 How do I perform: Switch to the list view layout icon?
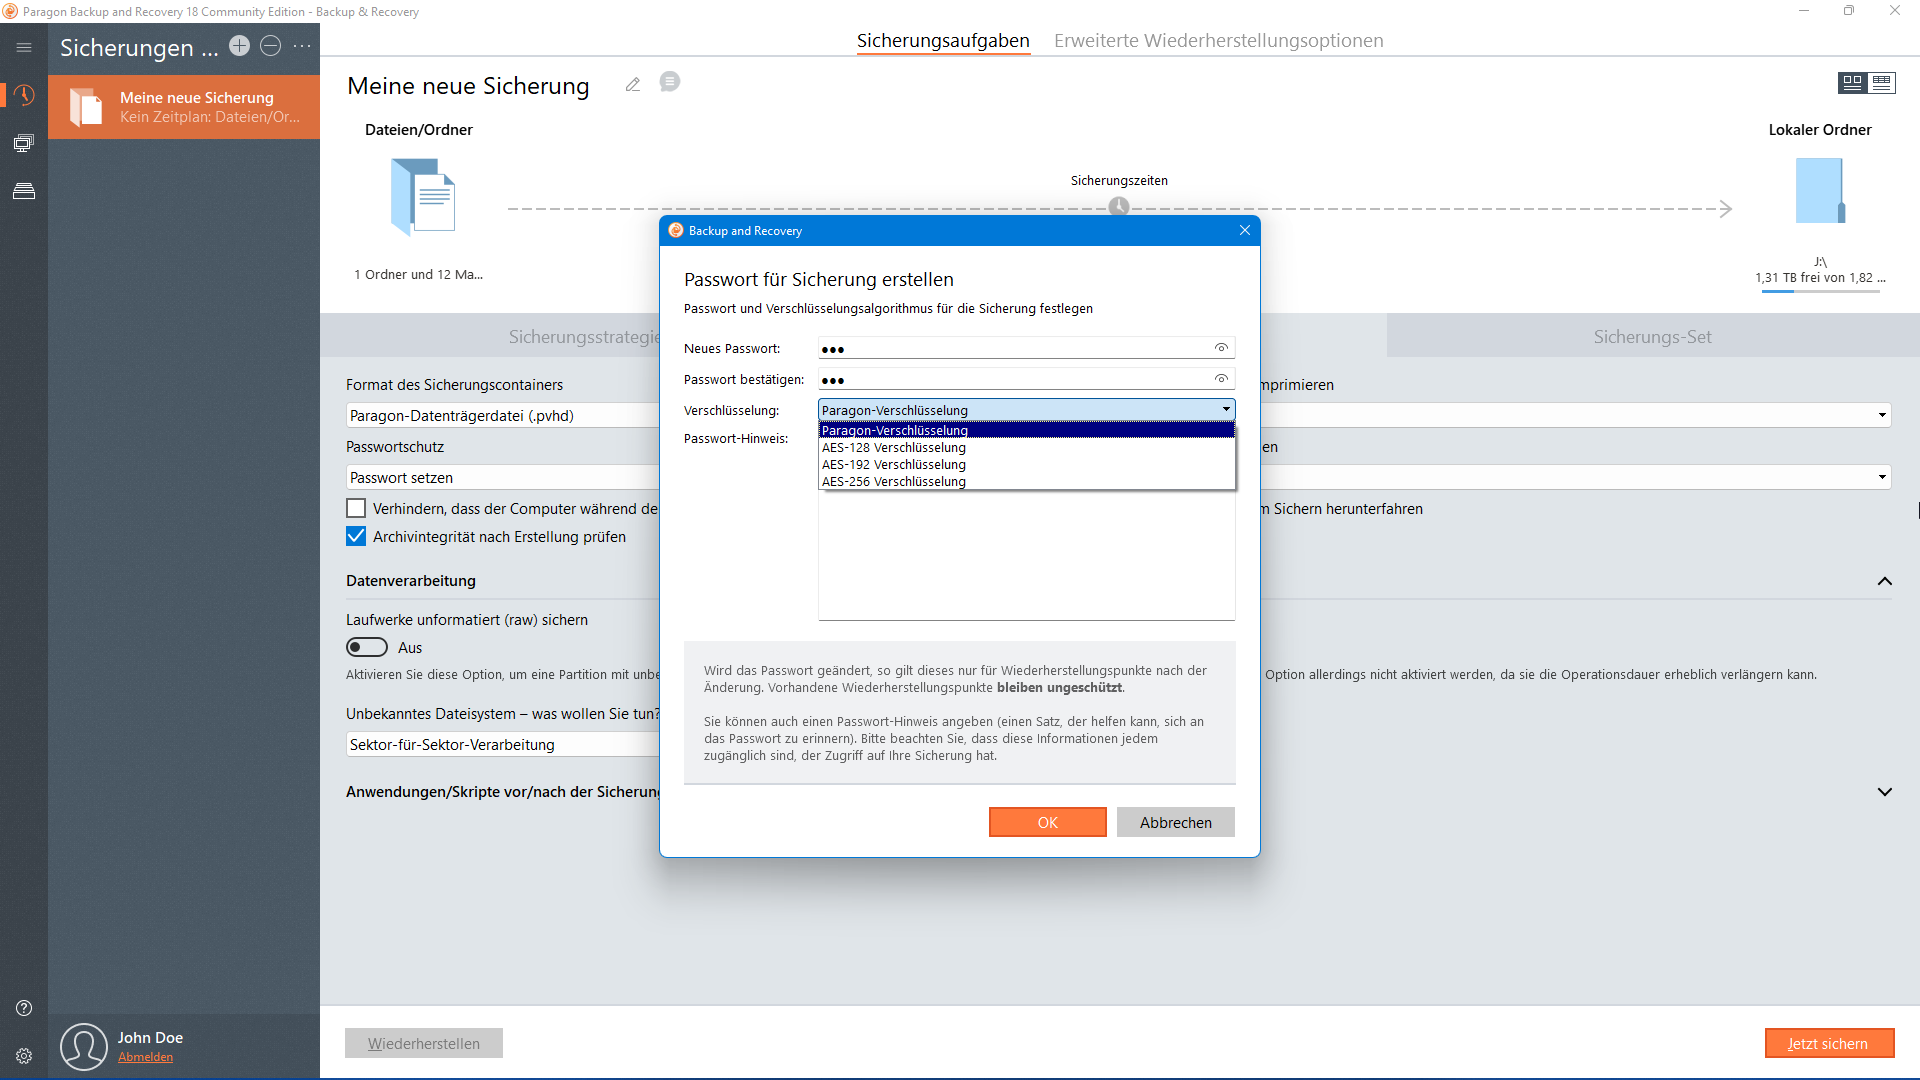pos(1882,83)
